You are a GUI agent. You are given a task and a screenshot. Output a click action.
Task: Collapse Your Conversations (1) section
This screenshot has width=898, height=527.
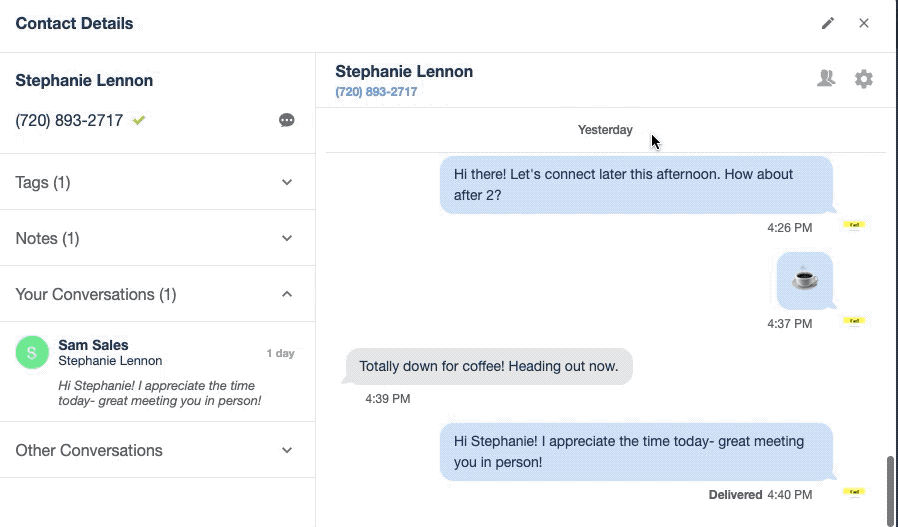[287, 294]
